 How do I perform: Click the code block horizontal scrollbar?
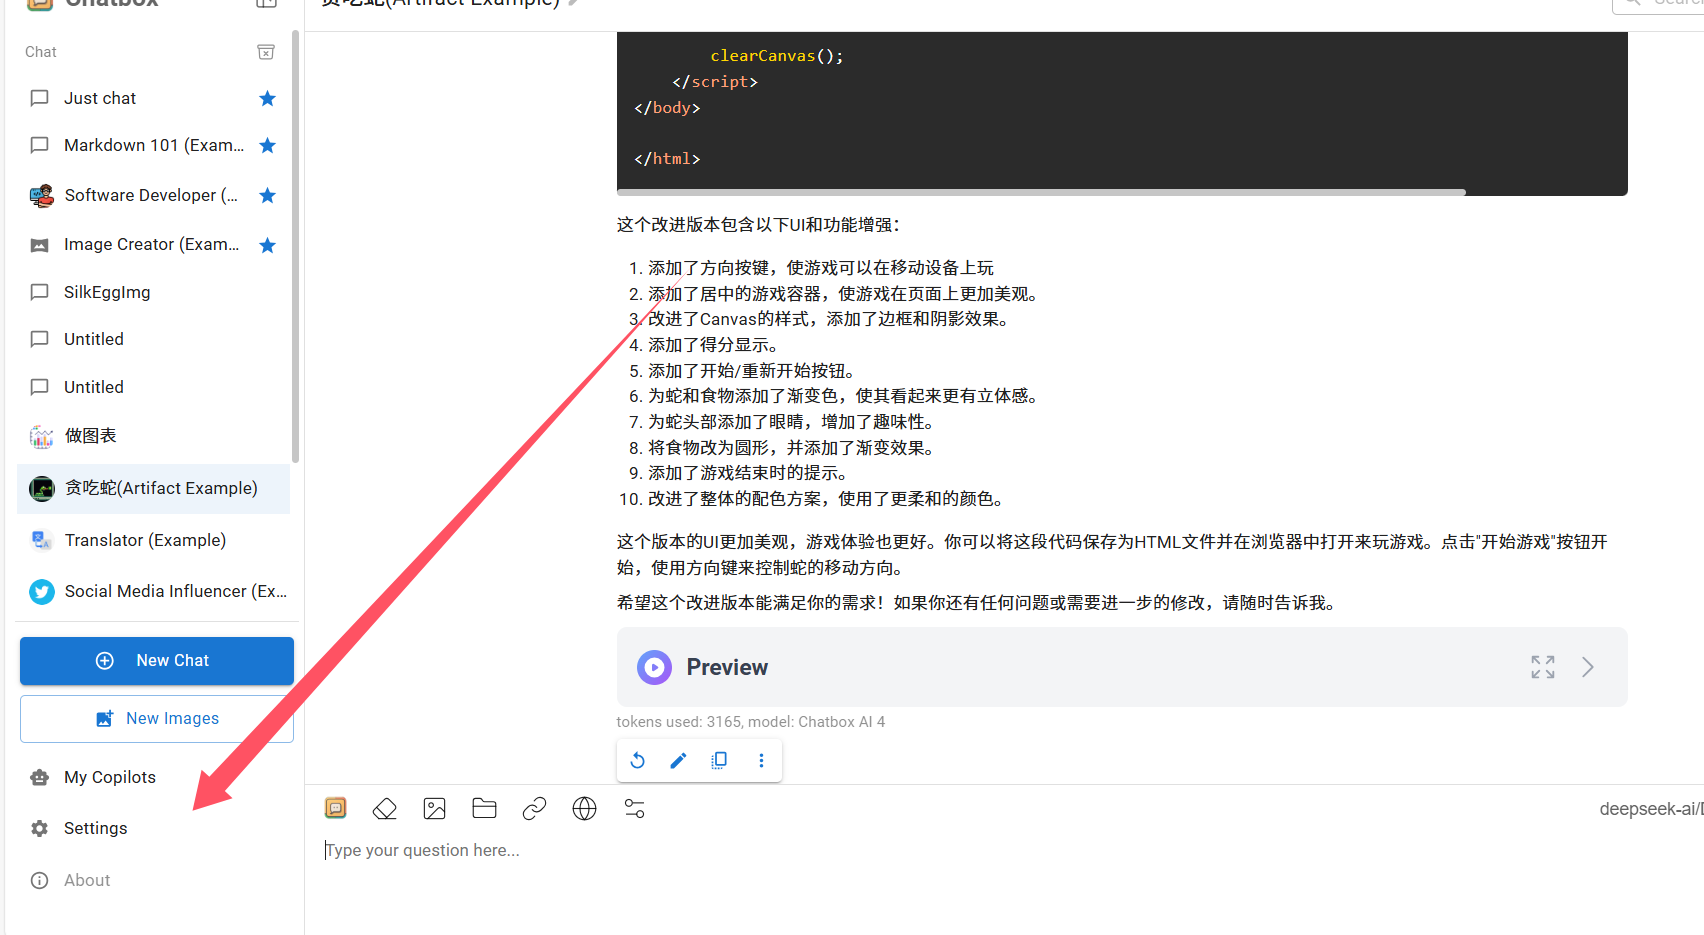pyautogui.click(x=1041, y=192)
